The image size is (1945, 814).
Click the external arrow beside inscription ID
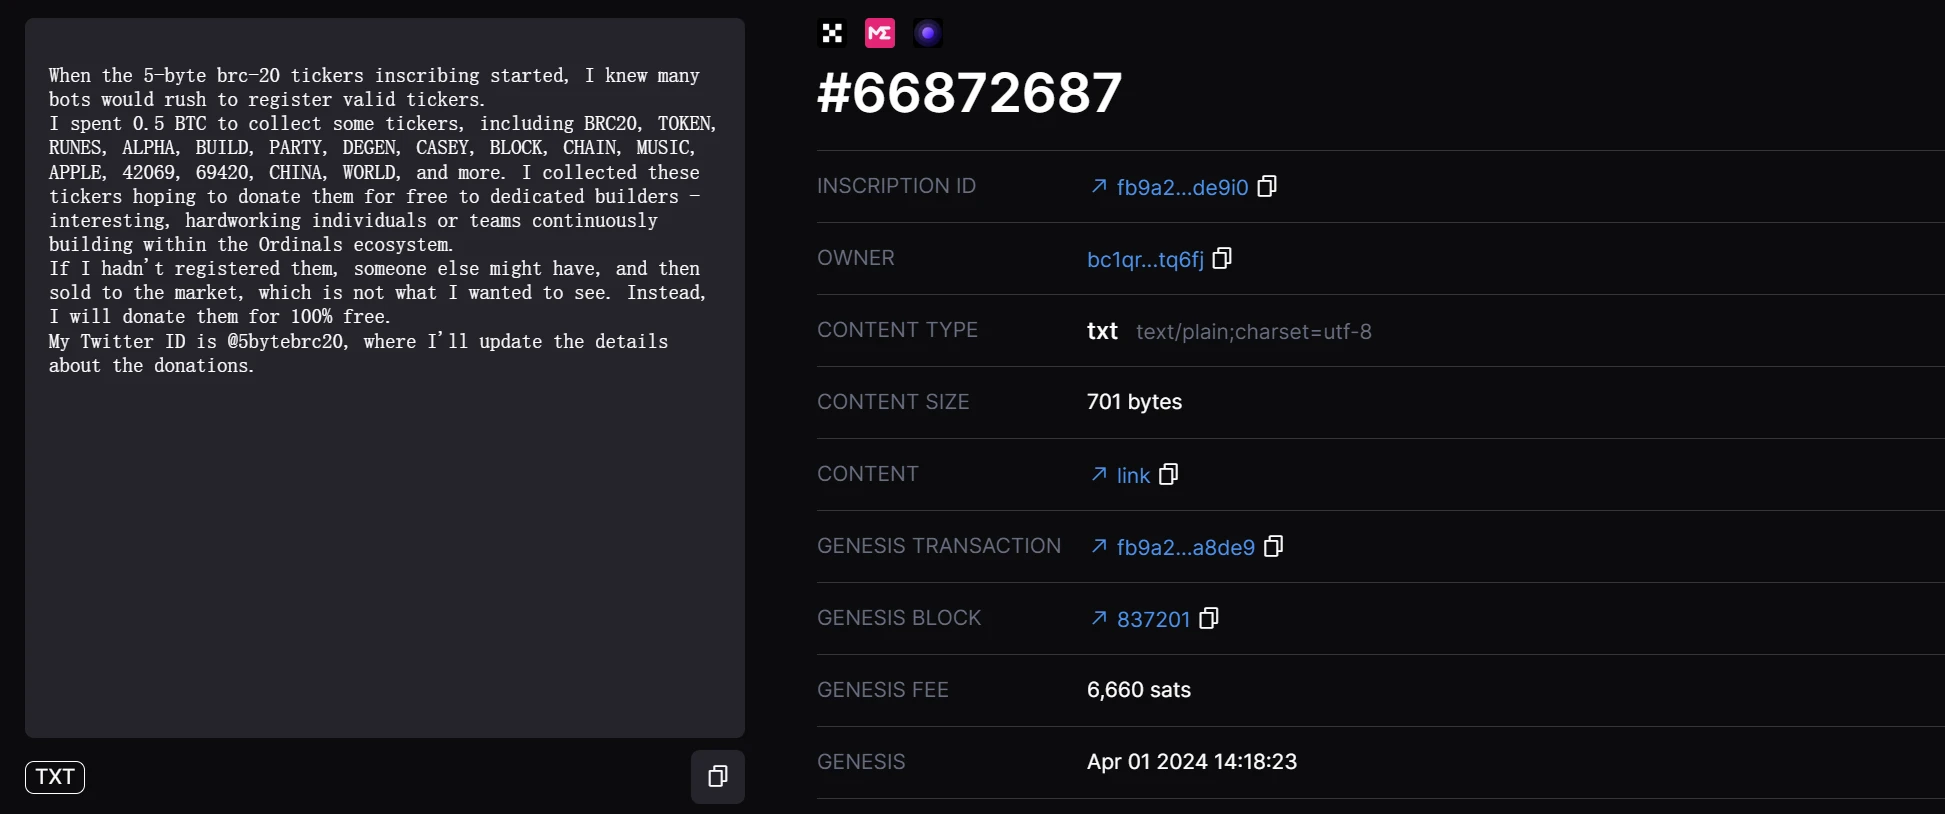point(1099,186)
